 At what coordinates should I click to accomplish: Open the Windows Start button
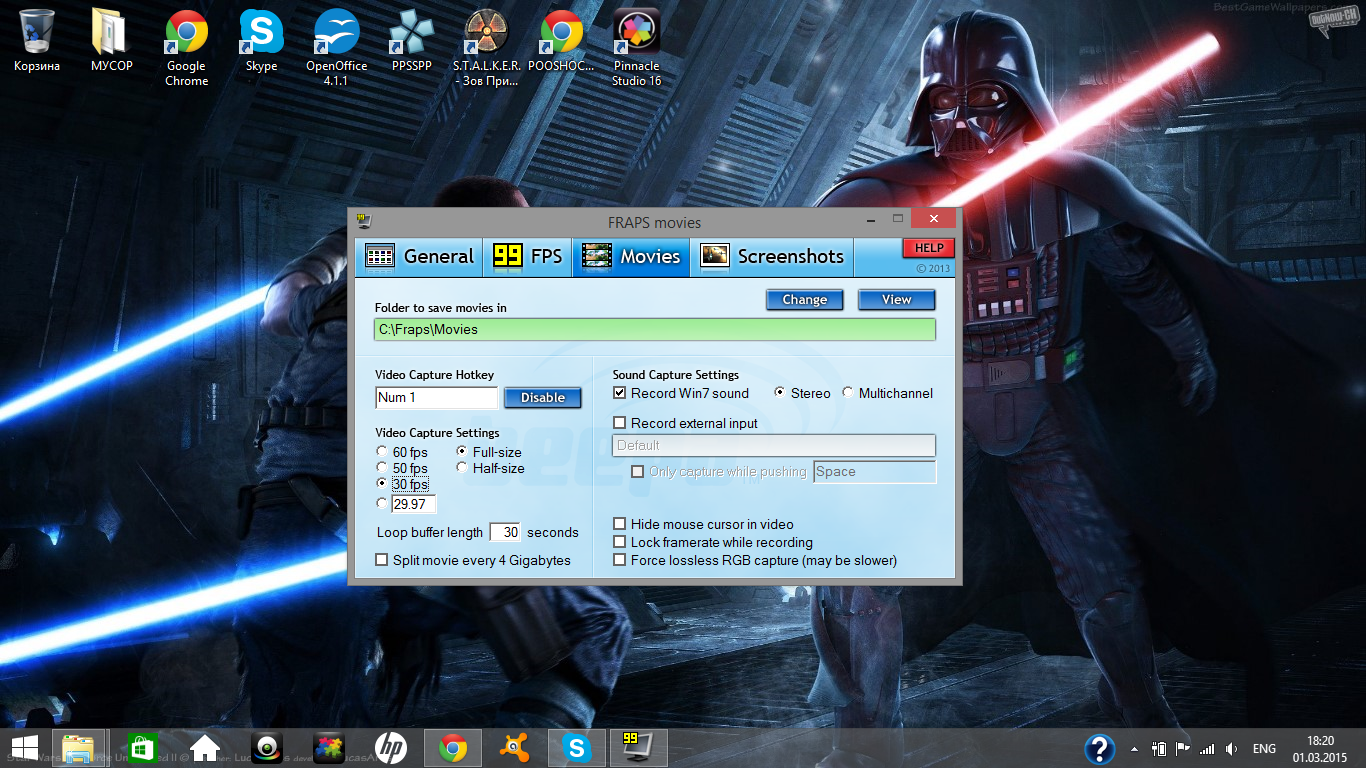[24, 747]
